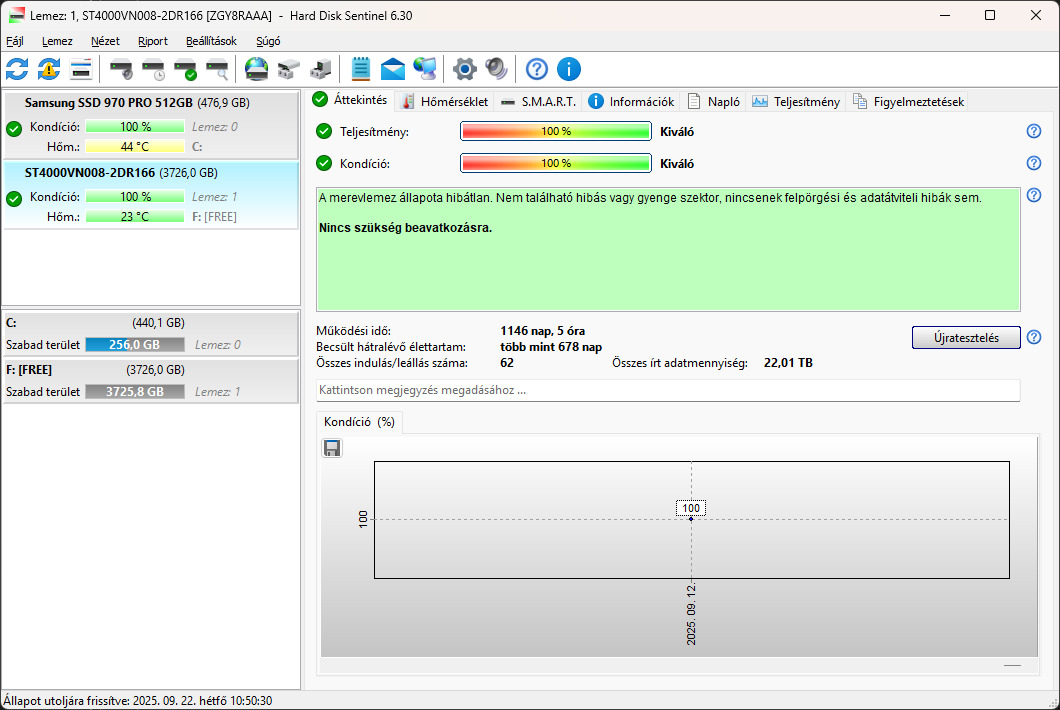This screenshot has height=710, width=1060.
Task: Click the 'több mint 678 nap' lifetime value
Action: (x=551, y=347)
